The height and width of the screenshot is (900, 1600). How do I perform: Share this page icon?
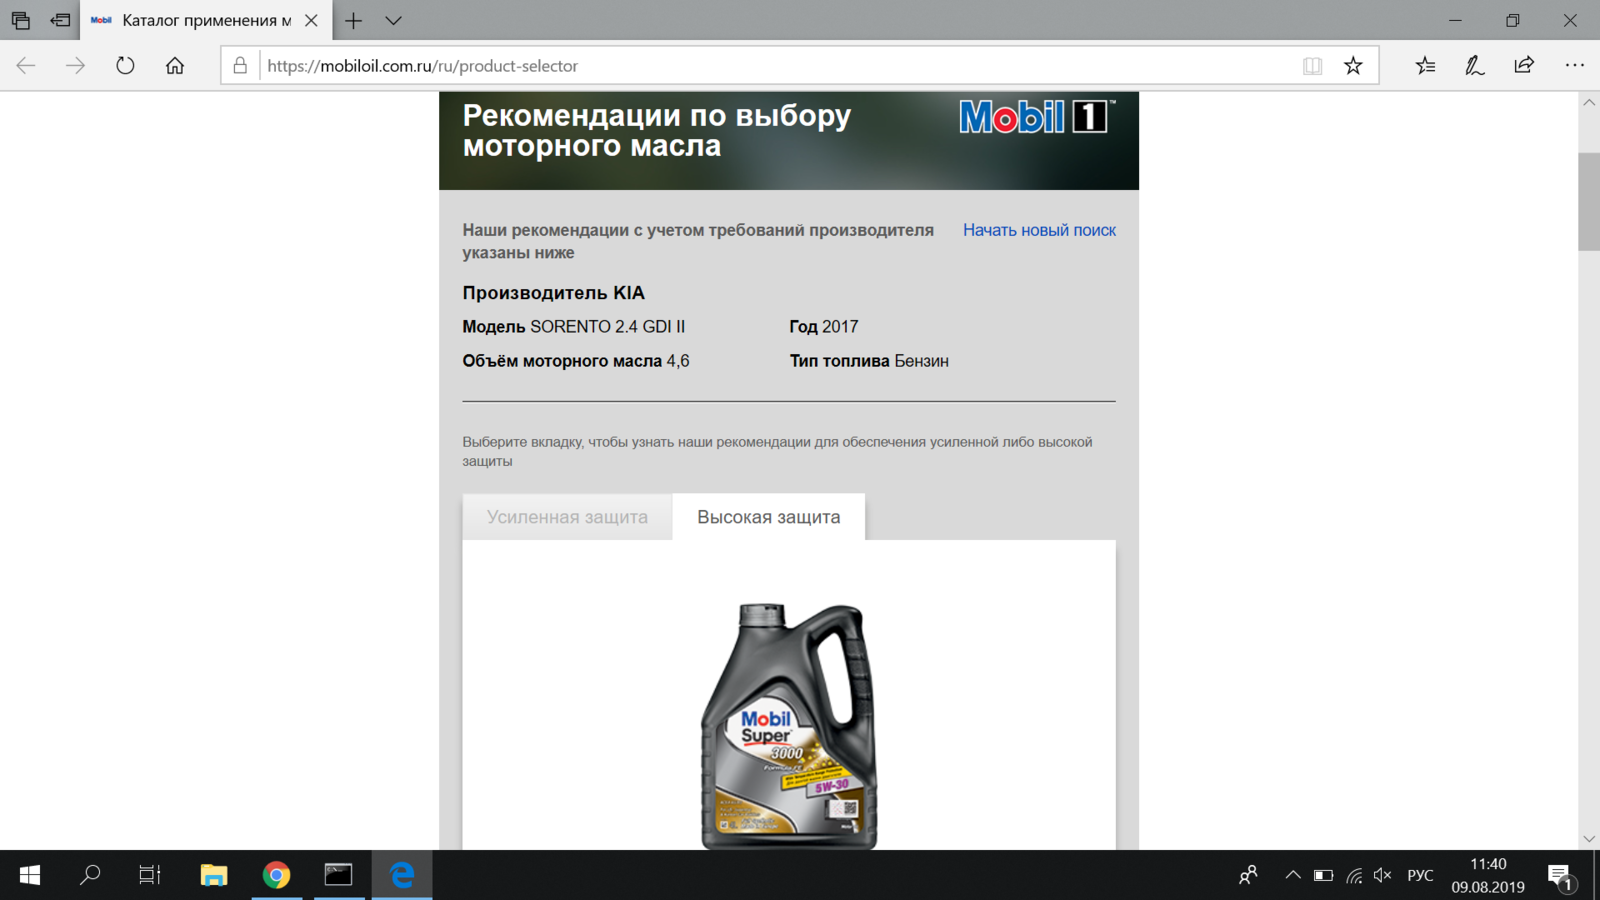pyautogui.click(x=1524, y=66)
